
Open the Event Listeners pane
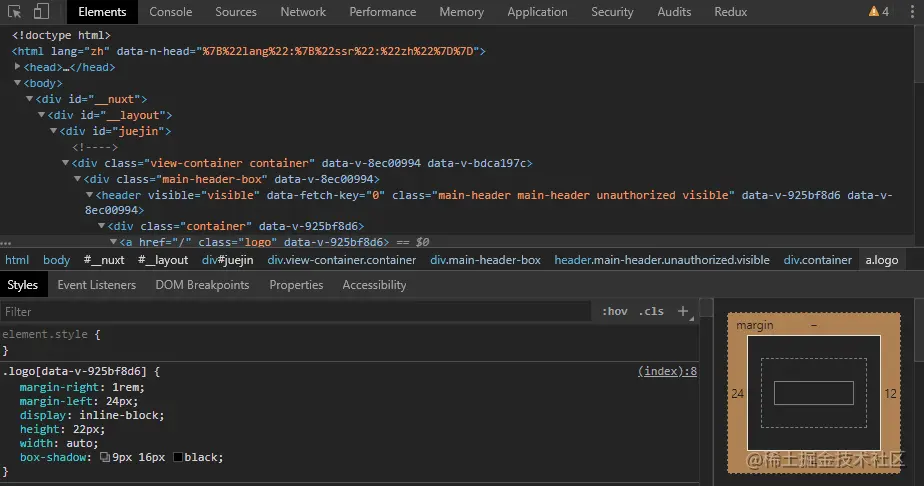click(x=97, y=285)
